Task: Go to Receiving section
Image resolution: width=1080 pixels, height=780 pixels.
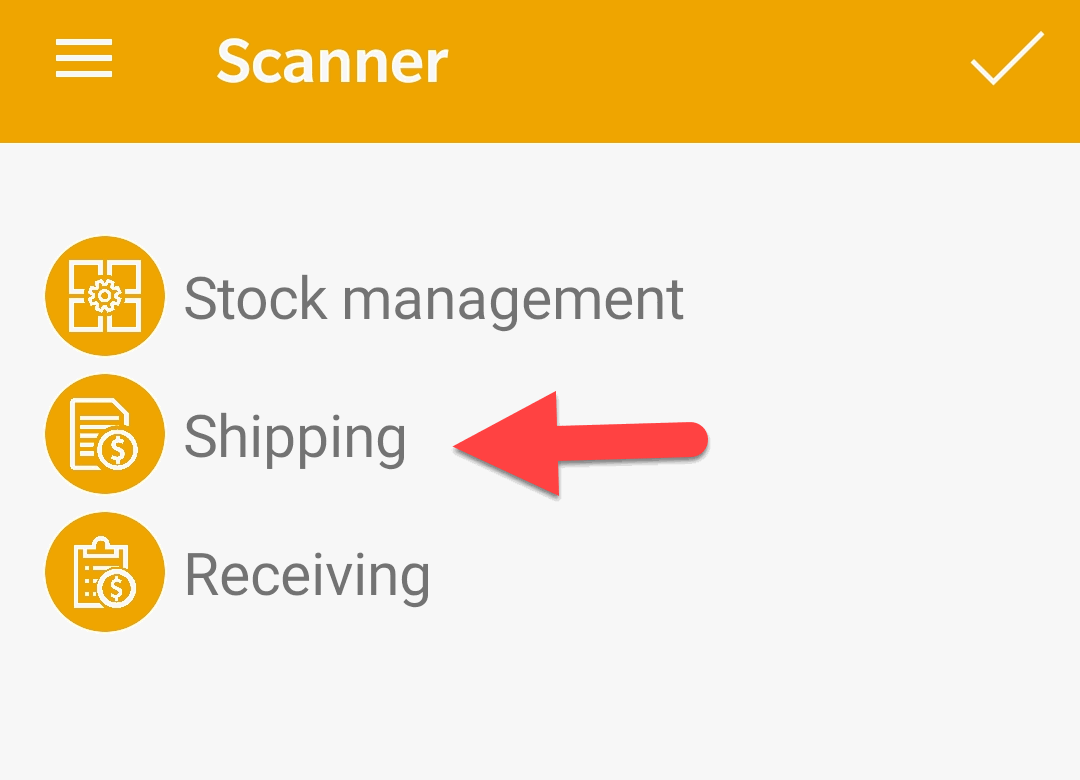Action: pyautogui.click(x=238, y=572)
